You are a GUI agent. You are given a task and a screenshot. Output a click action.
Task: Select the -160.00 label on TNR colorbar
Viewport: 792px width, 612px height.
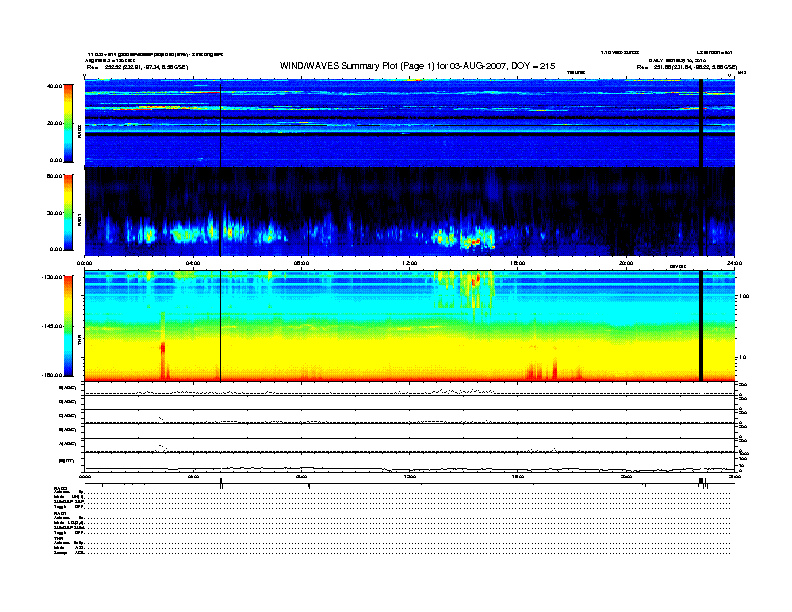52,375
